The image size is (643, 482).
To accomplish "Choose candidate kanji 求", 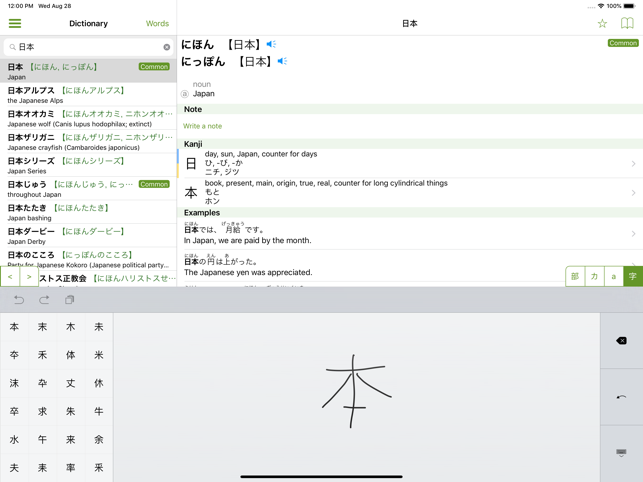I will click(42, 411).
